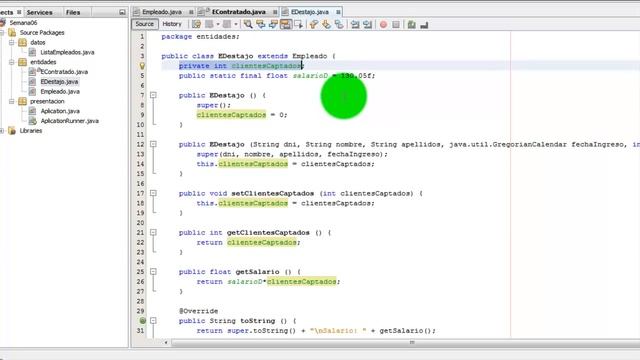The height and width of the screenshot is (360, 640).
Task: Click the Back navigation icon
Action: [209, 24]
